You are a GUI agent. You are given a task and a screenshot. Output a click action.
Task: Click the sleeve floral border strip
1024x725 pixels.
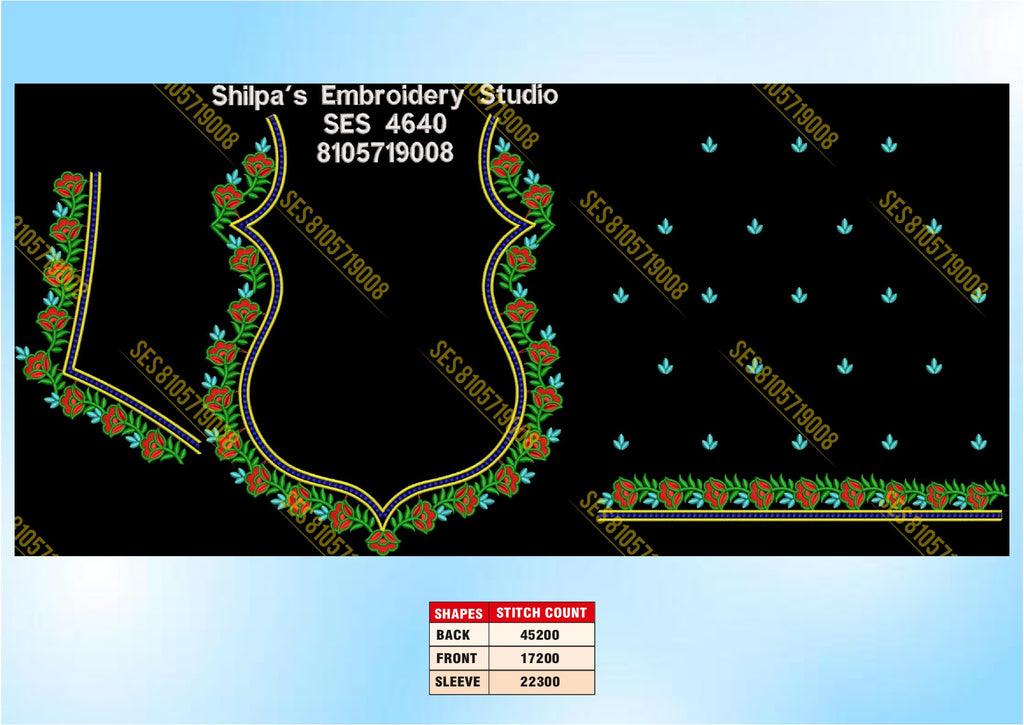(803, 499)
